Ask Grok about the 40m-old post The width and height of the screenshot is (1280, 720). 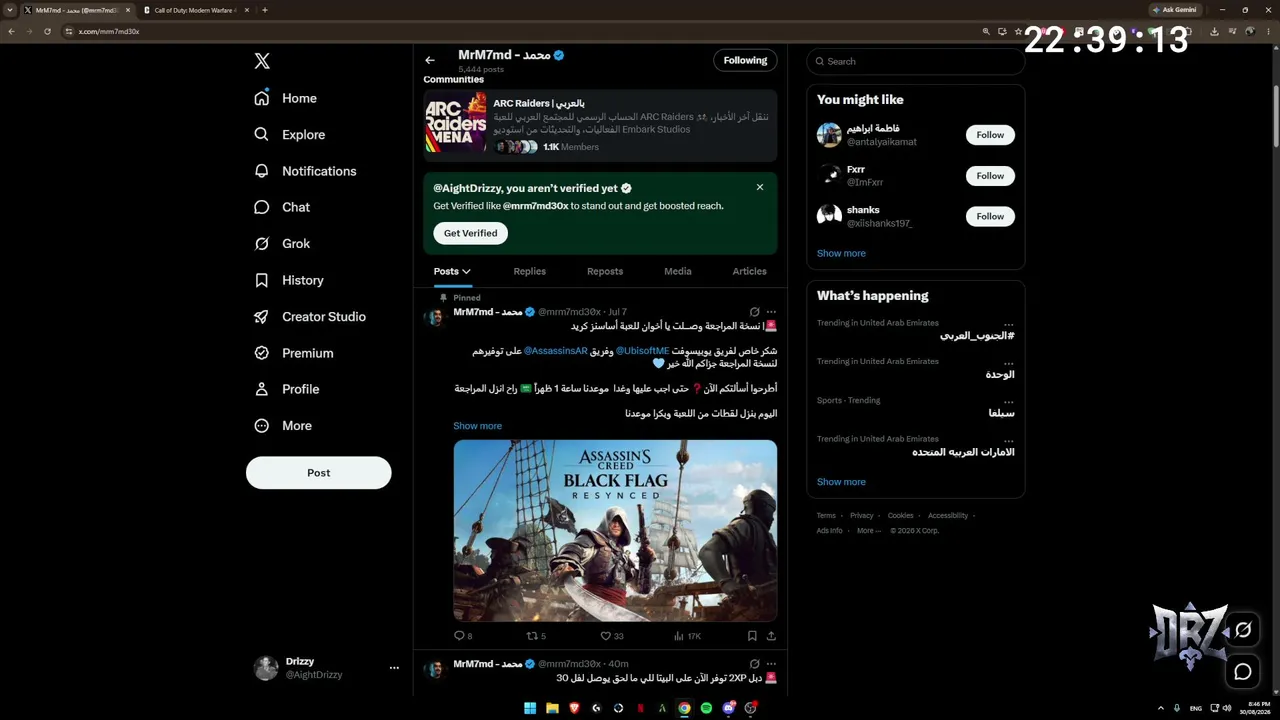755,664
